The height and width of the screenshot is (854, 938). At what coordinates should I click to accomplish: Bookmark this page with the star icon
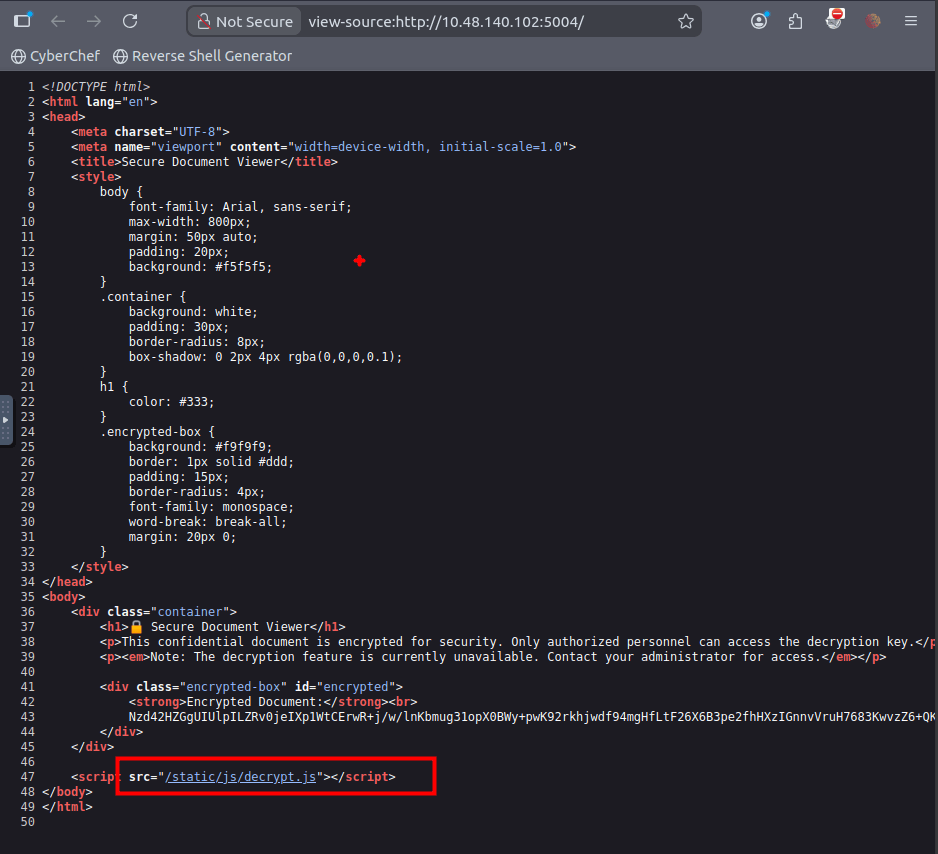coord(685,21)
